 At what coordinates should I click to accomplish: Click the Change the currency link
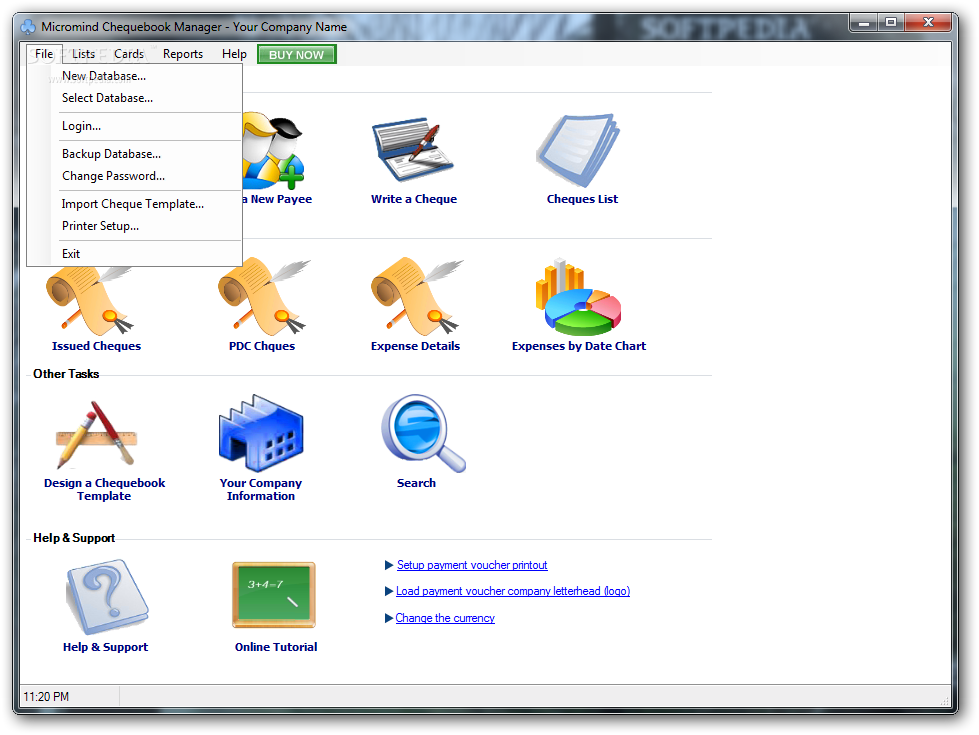coord(445,618)
